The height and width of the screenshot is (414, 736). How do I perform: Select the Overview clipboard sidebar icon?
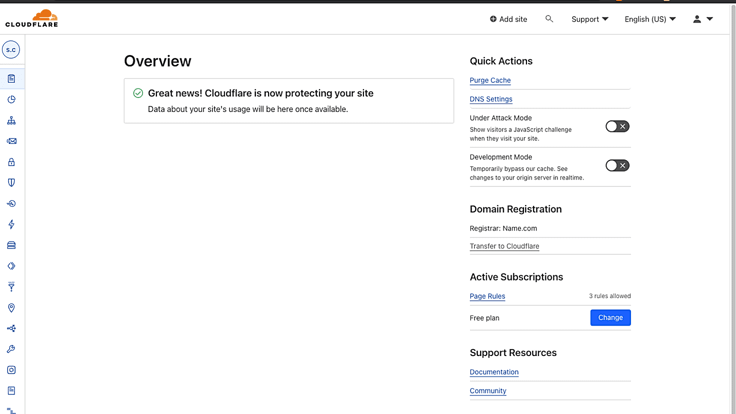point(11,79)
